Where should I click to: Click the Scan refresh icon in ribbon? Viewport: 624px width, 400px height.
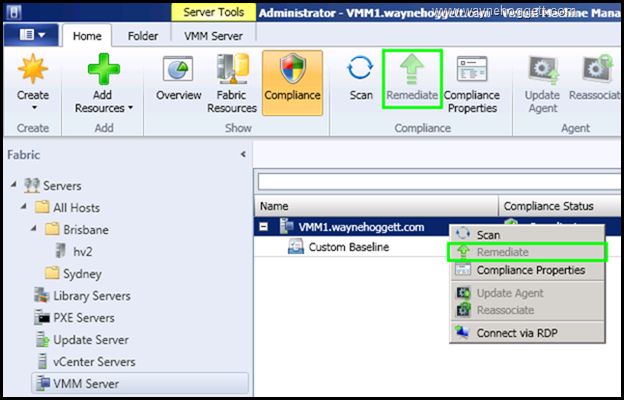tap(360, 68)
